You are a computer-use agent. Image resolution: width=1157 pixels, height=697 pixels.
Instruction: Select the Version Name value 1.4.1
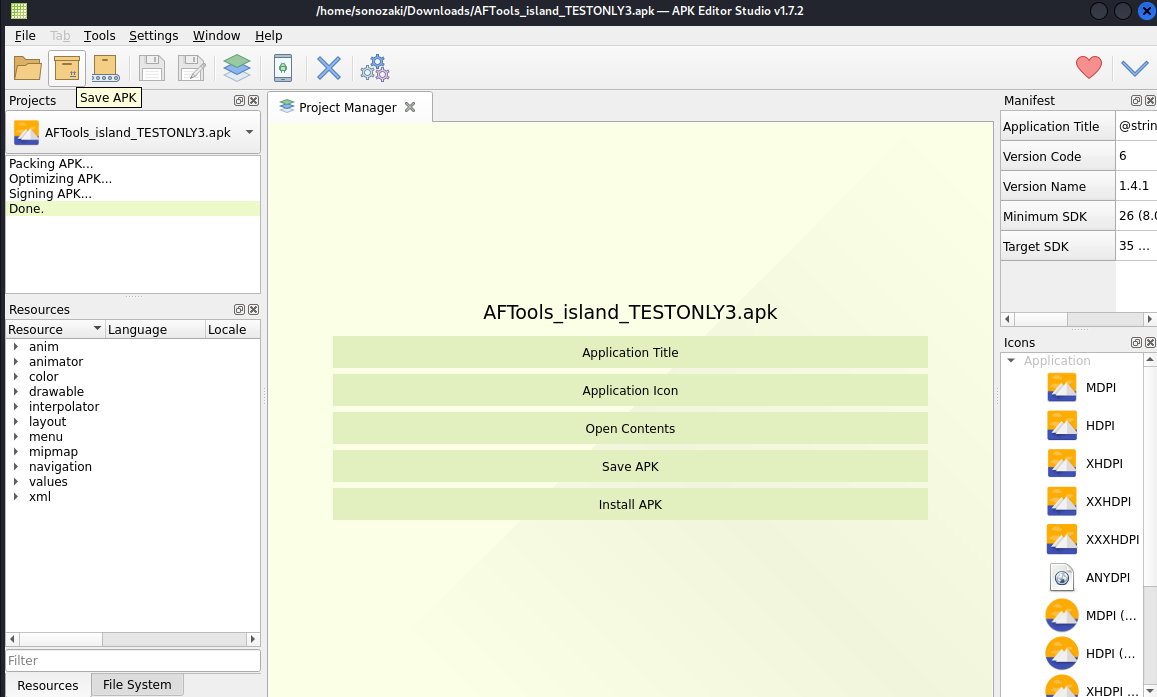click(x=1135, y=186)
